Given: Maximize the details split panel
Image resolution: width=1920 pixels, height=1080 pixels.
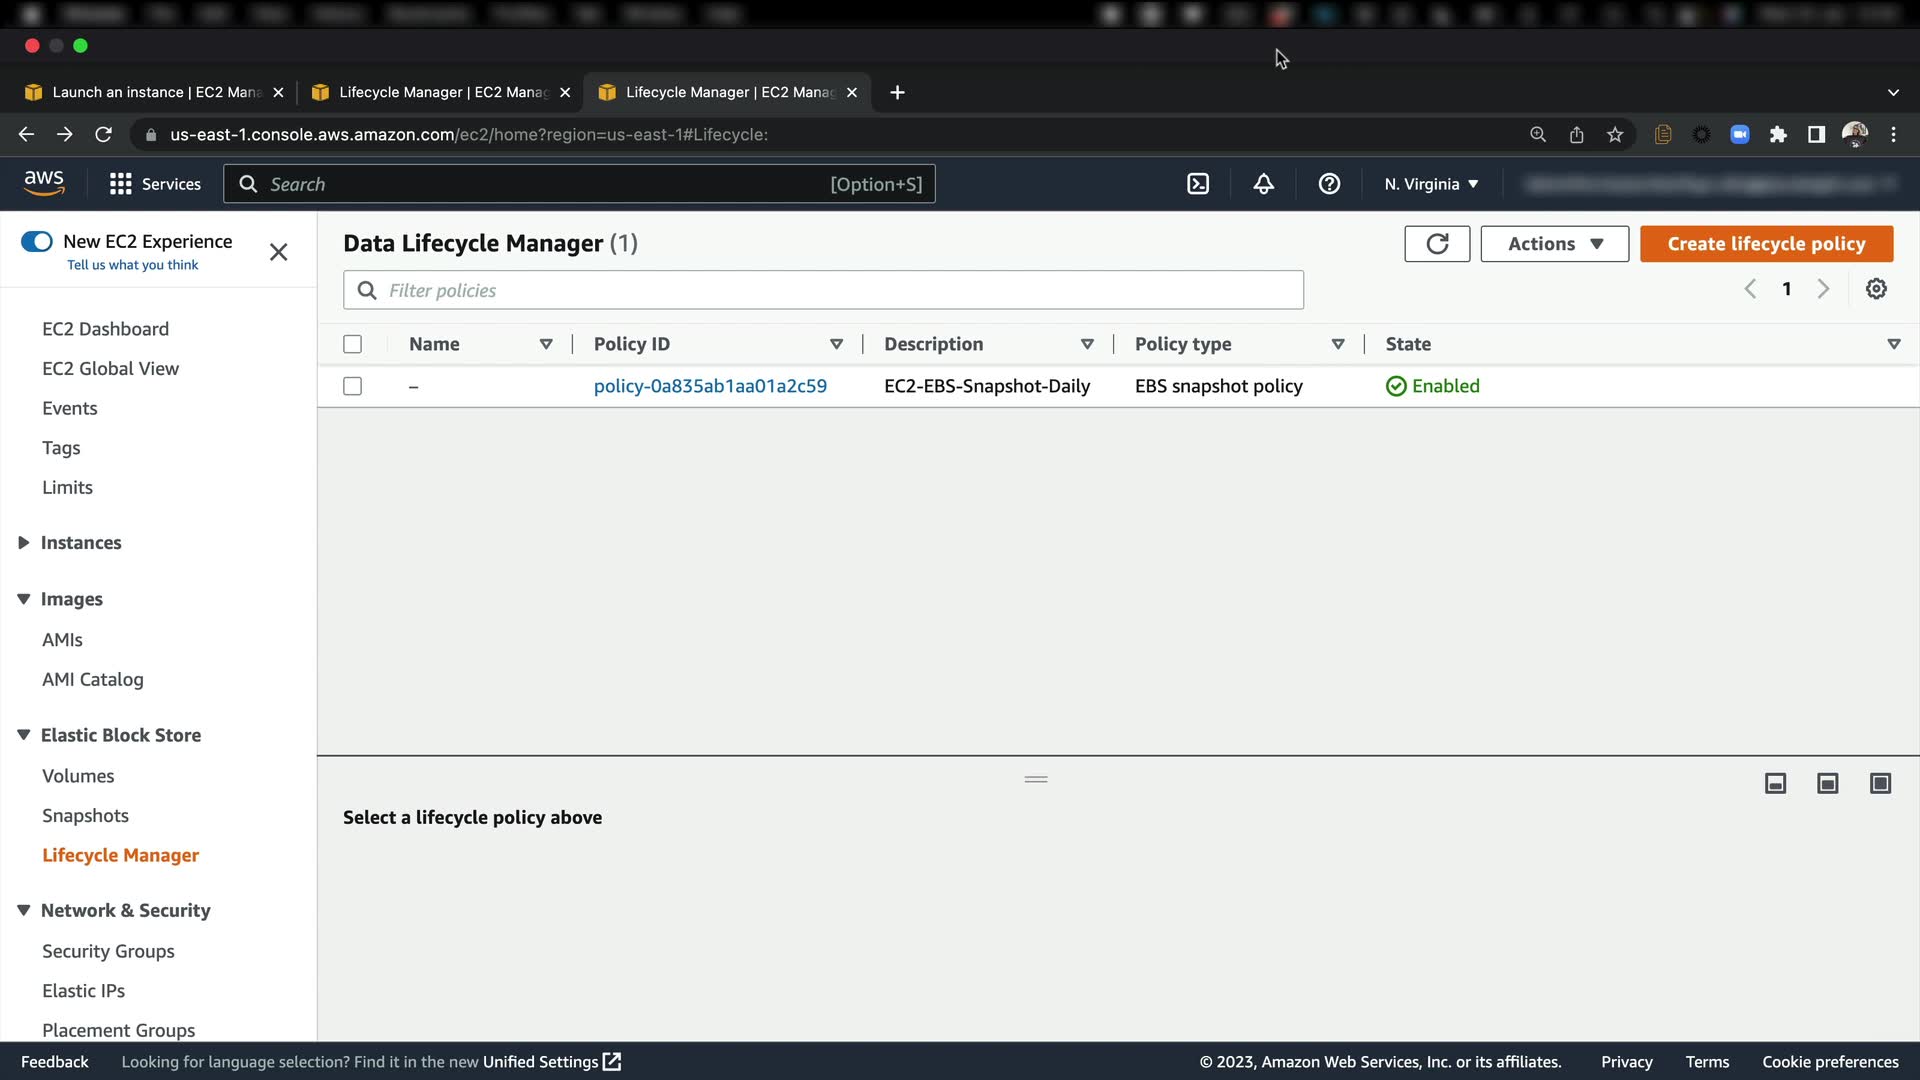Looking at the screenshot, I should click(1880, 783).
